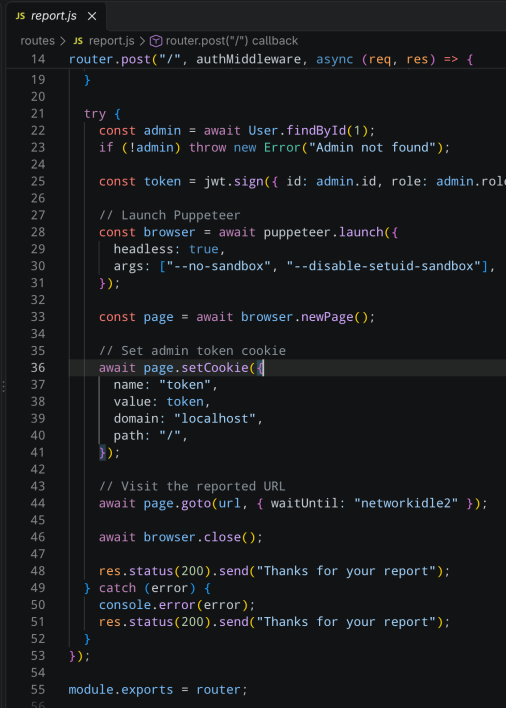Click value: token on line 38
Screen dimensions: 506x708
tap(159, 402)
